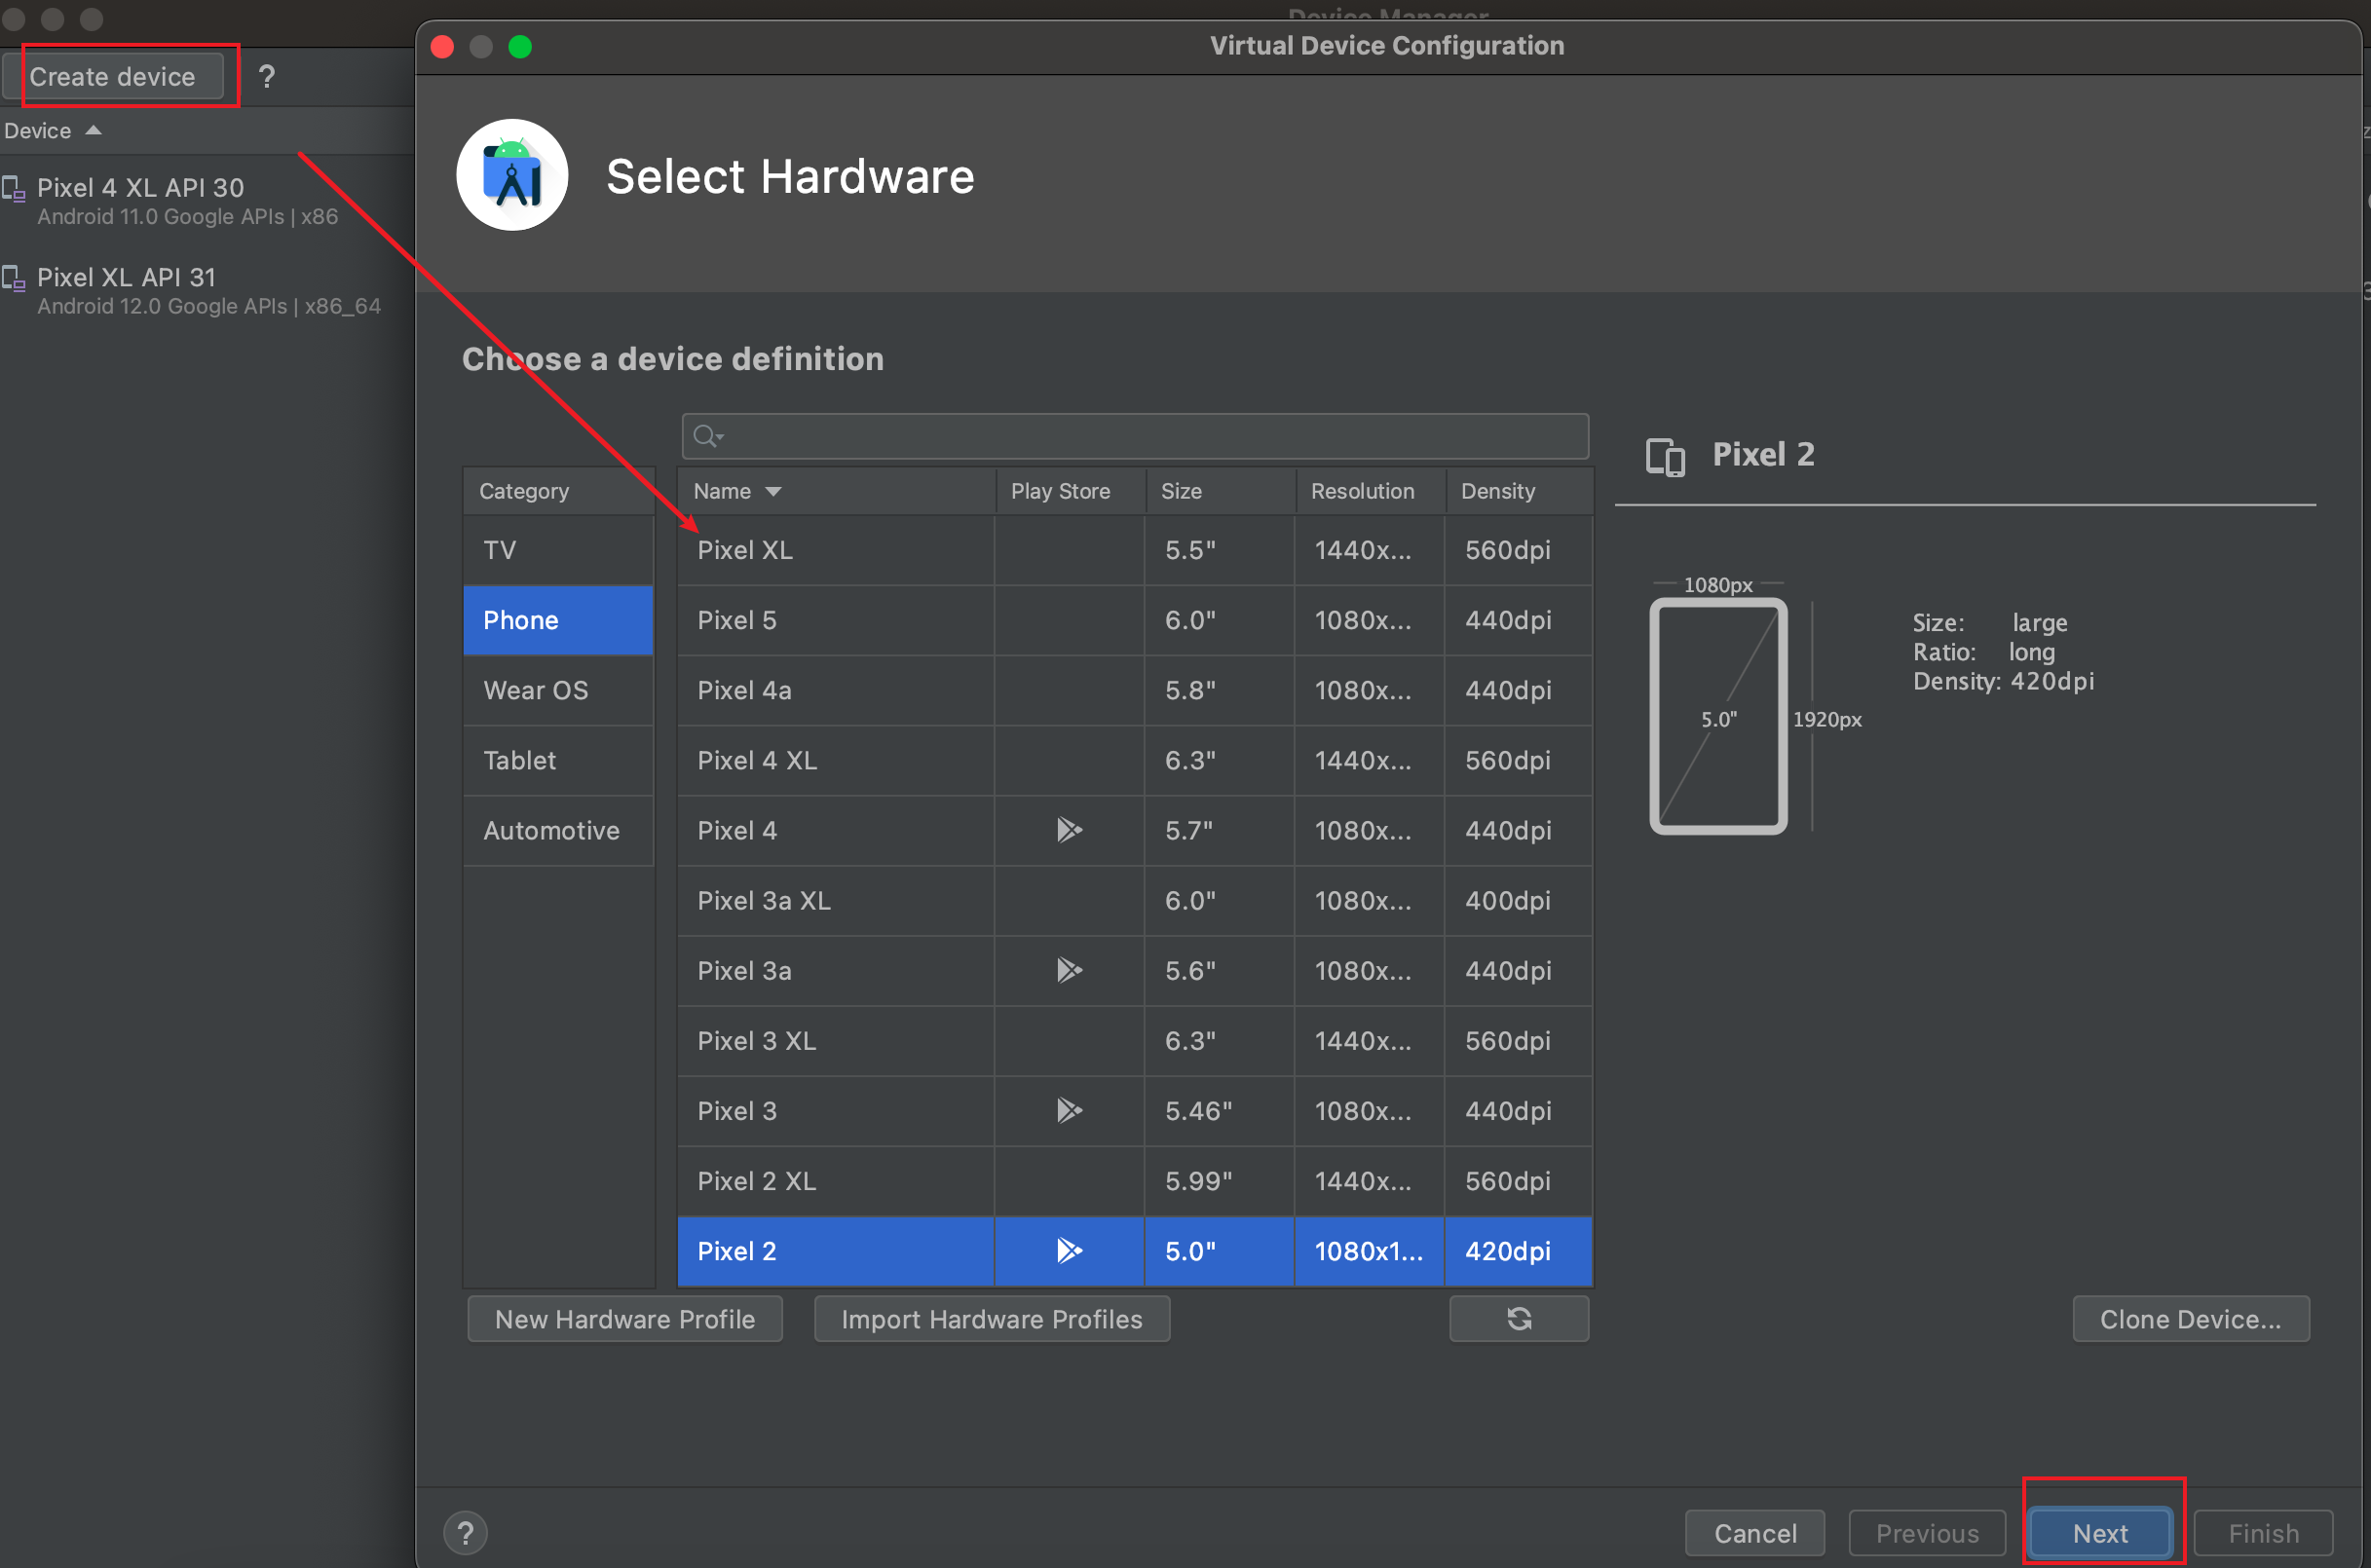The width and height of the screenshot is (2371, 1568).
Task: Click Import Hardware Profiles button
Action: click(x=992, y=1319)
